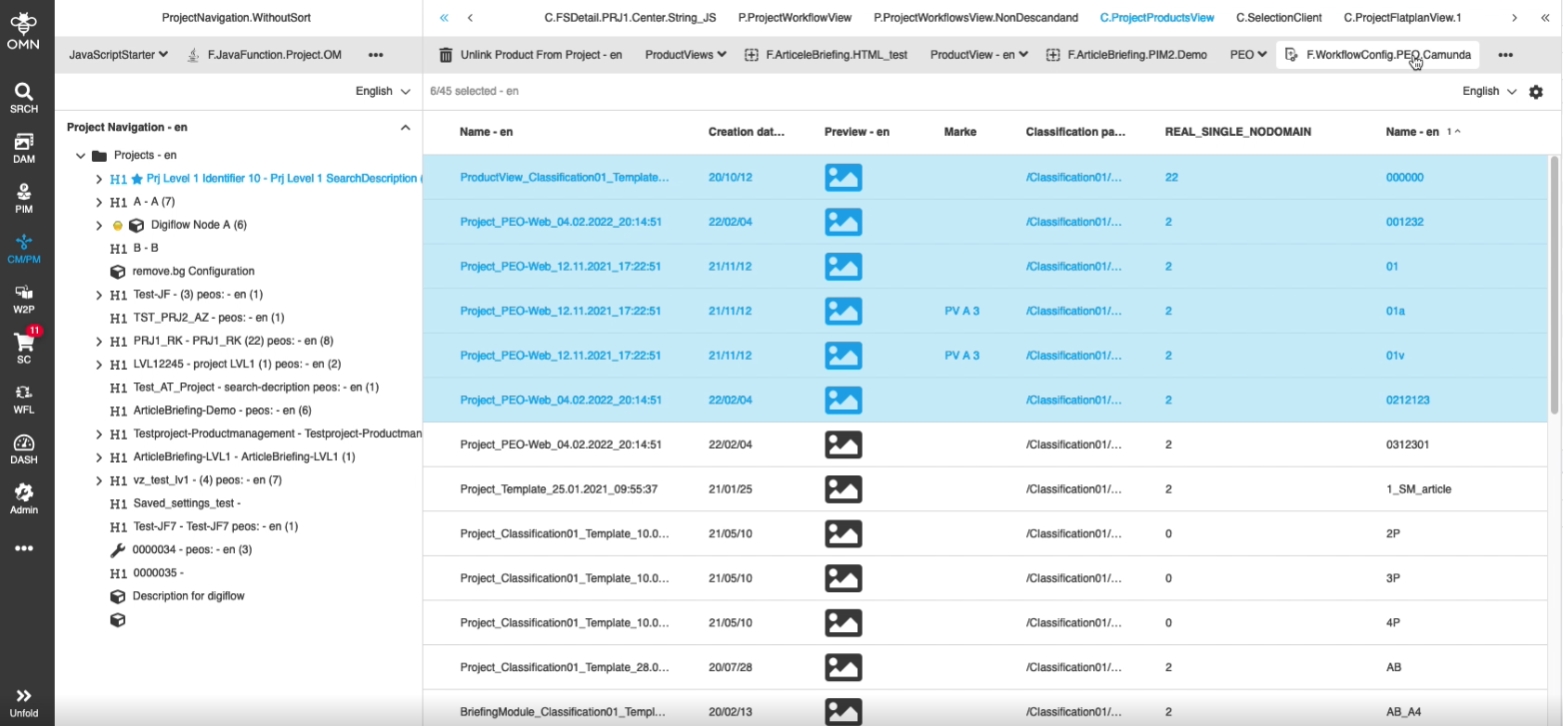Open the DAM module in sidebar
The image size is (1563, 726).
[24, 147]
